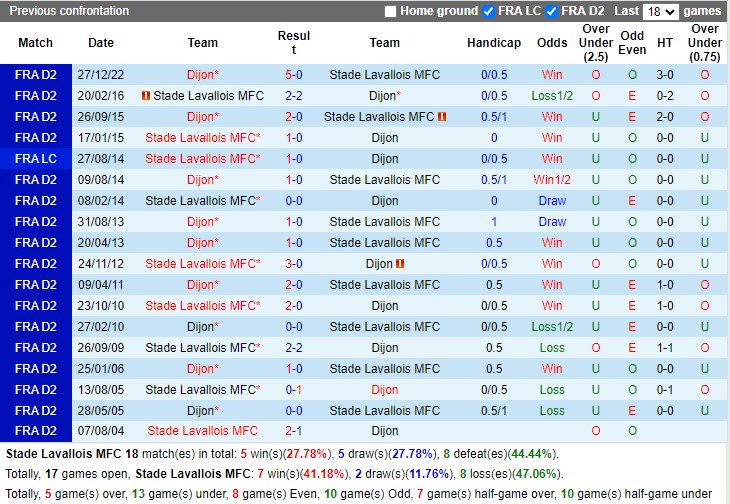Viewport: 730px width, 504px height.
Task: Click the Odds column header
Action: tap(552, 43)
